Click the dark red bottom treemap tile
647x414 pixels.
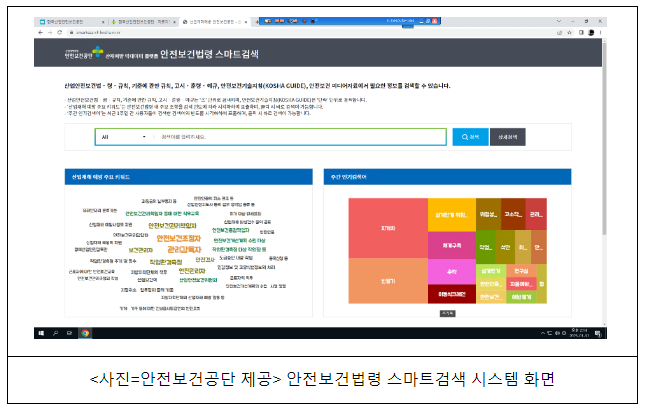(452, 294)
